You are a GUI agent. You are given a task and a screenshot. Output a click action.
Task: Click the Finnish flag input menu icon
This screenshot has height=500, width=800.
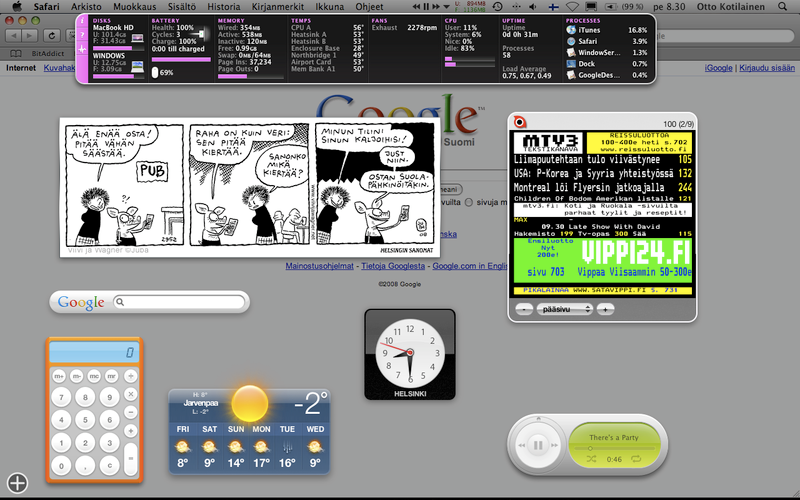(x=554, y=7)
